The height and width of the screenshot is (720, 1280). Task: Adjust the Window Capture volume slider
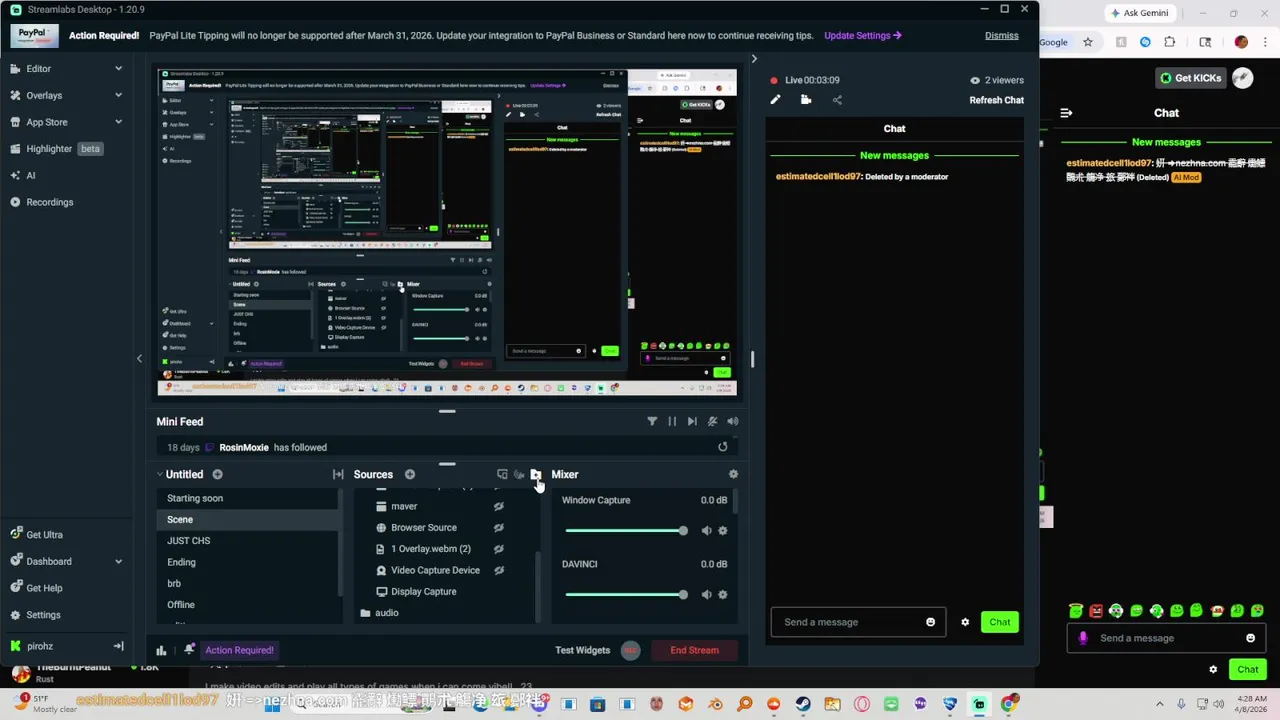pyautogui.click(x=626, y=530)
